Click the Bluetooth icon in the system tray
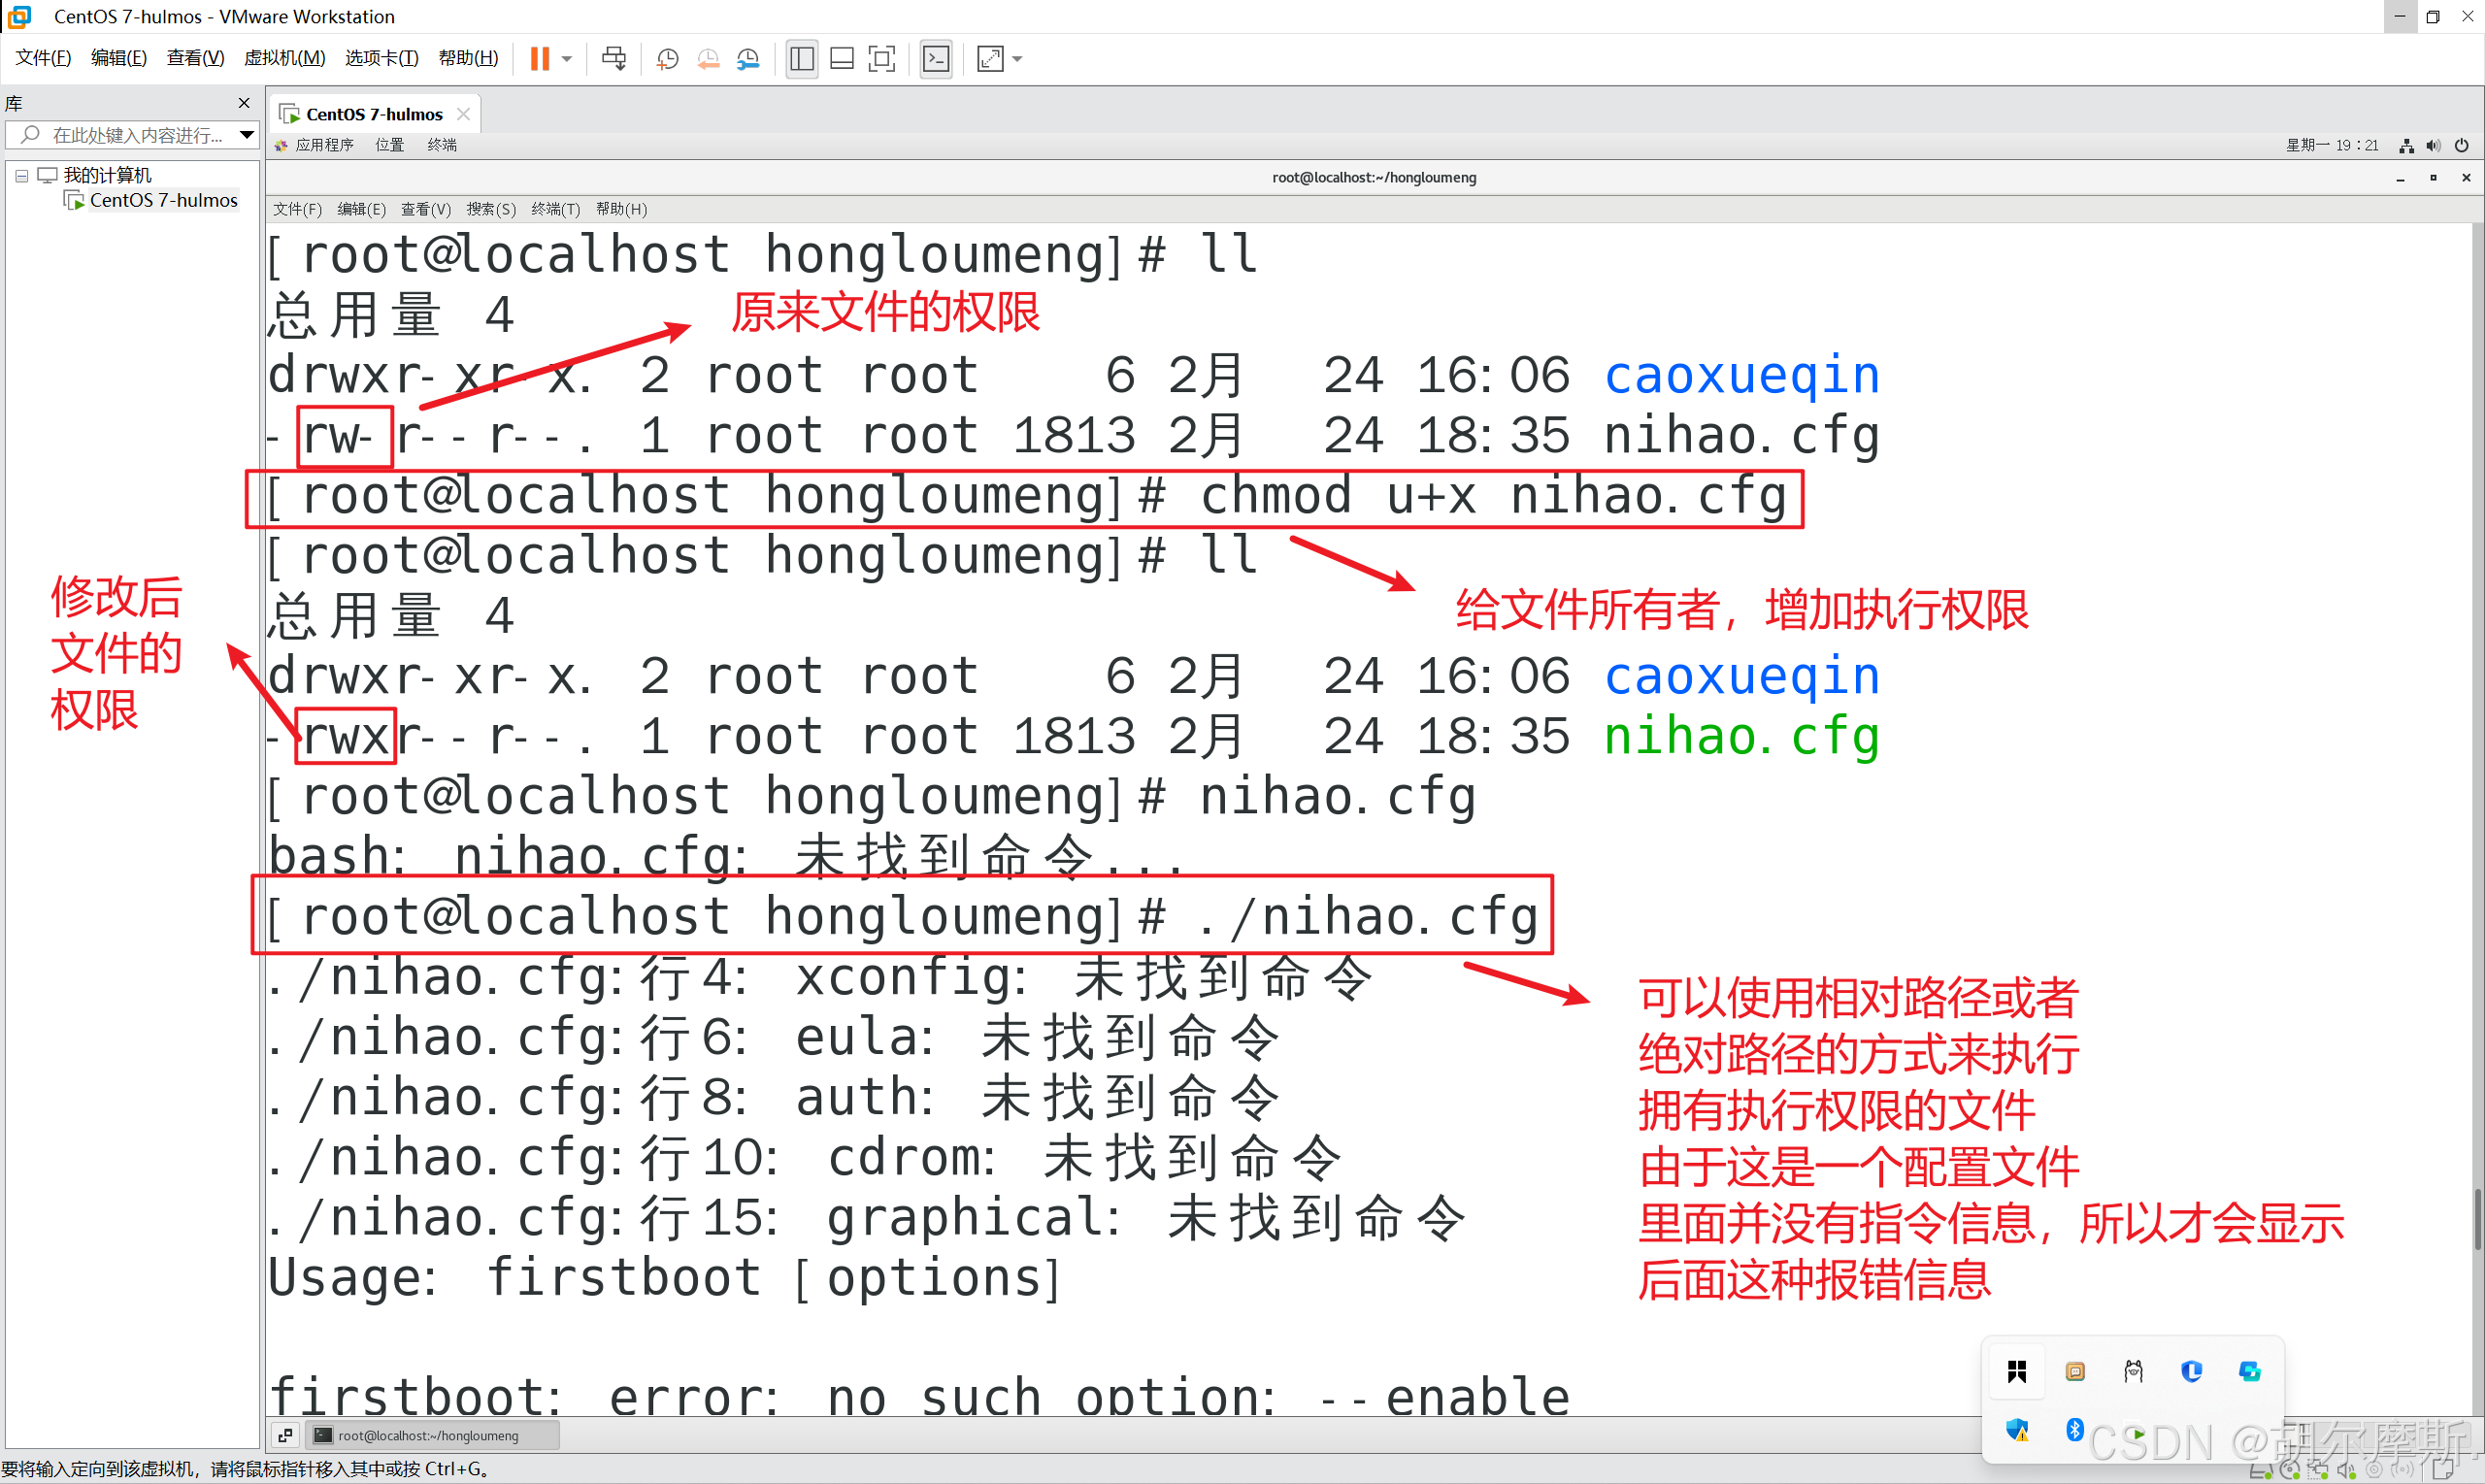2485x1484 pixels. pos(2074,1429)
